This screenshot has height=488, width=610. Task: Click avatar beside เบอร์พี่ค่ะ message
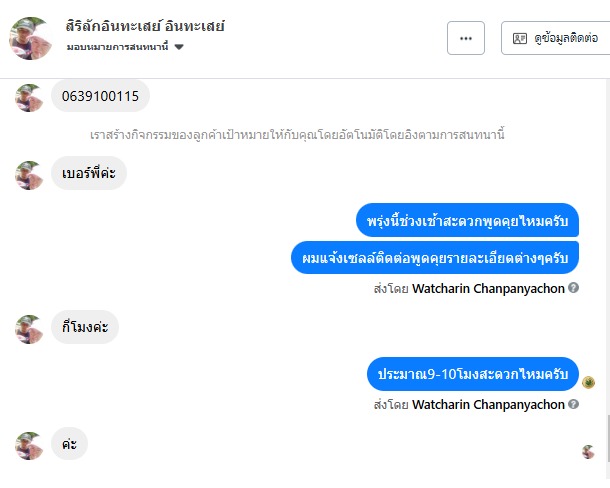tap(29, 175)
